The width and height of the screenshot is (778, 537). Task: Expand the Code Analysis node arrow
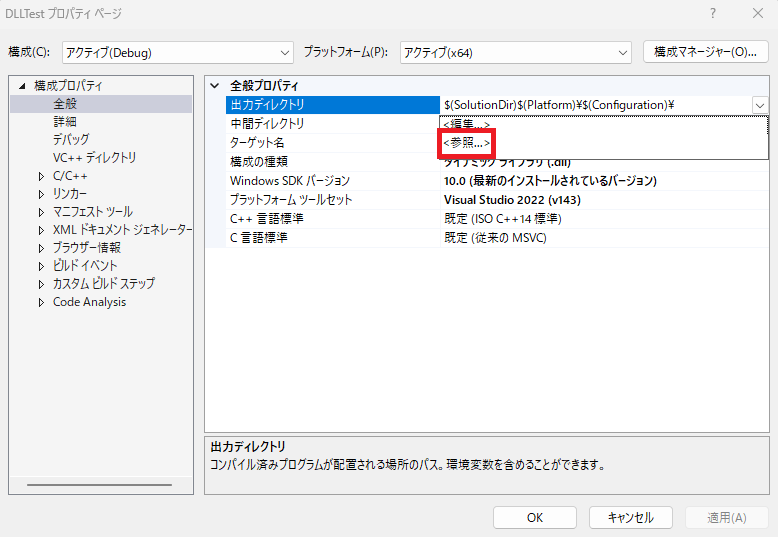(41, 302)
